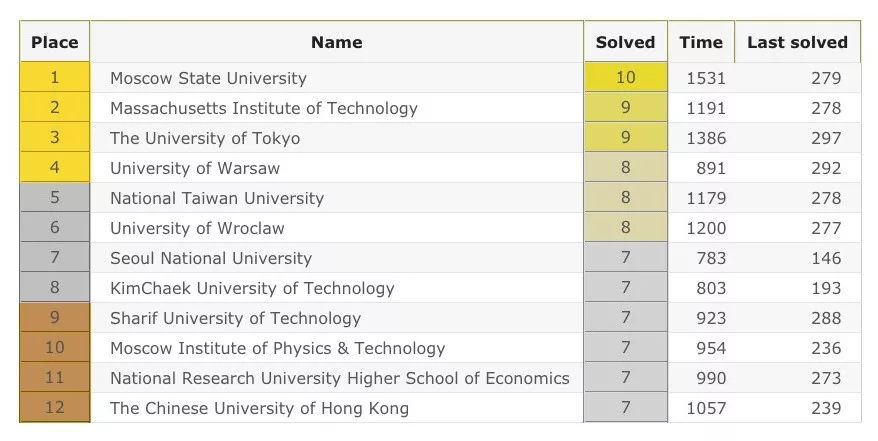Screen dimensions: 878x441
Task: Click the Last solved column header
Action: [x=797, y=42]
